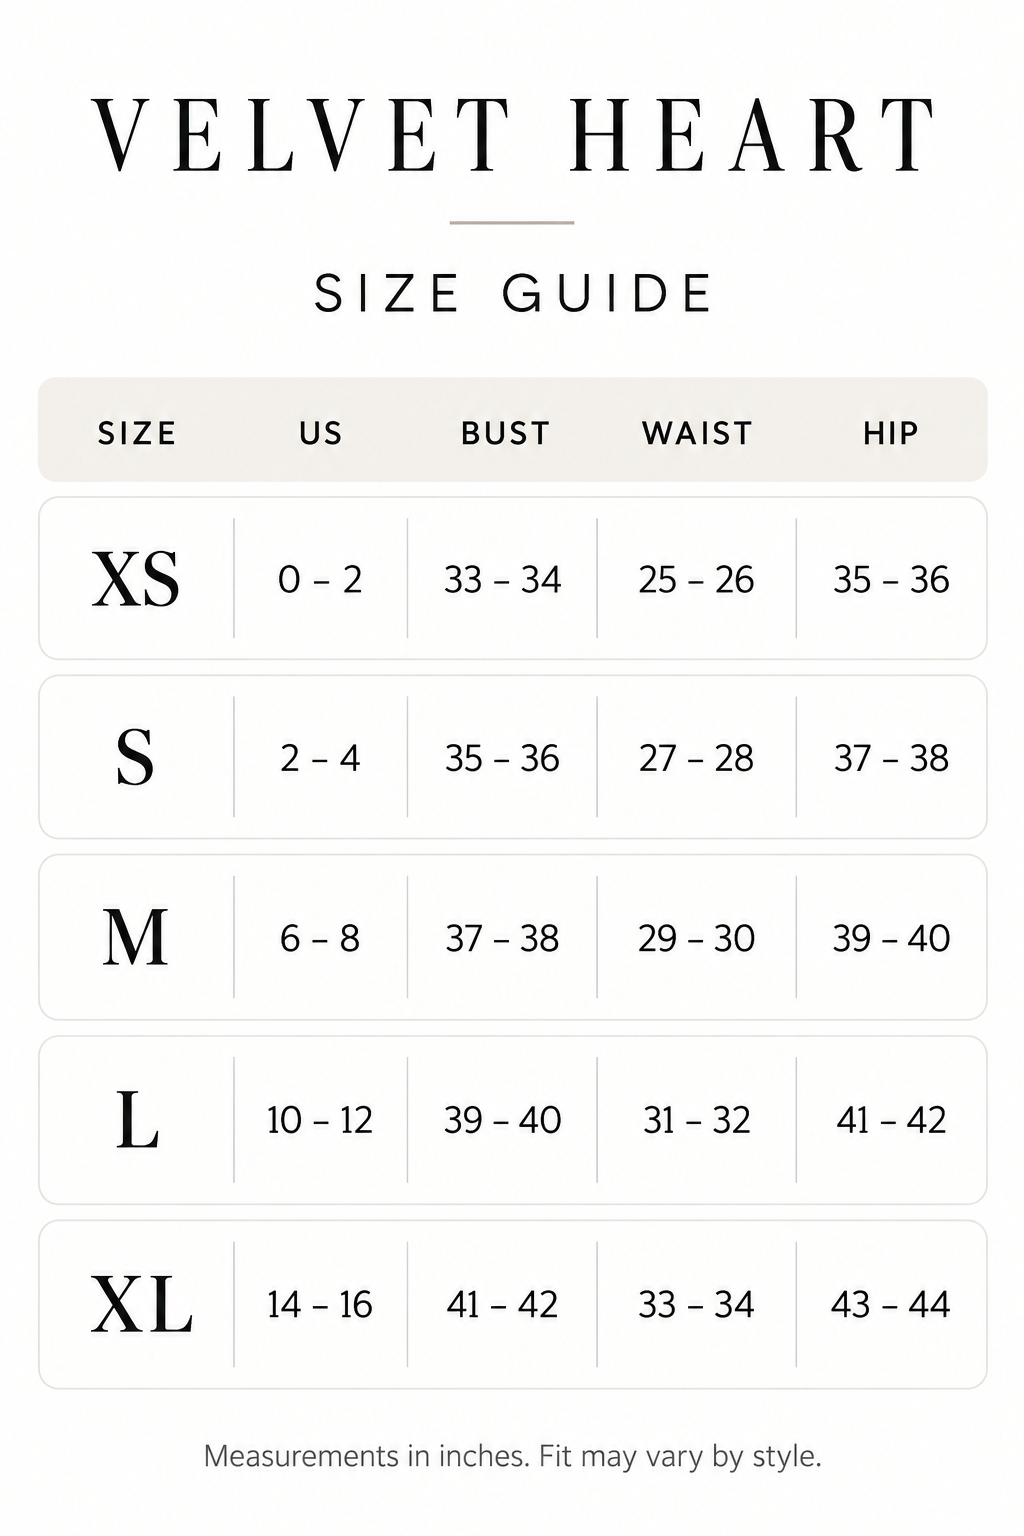Click US size 10 – 12 cell
Image resolution: width=1024 pixels, height=1536 pixels.
pyautogui.click(x=320, y=1120)
